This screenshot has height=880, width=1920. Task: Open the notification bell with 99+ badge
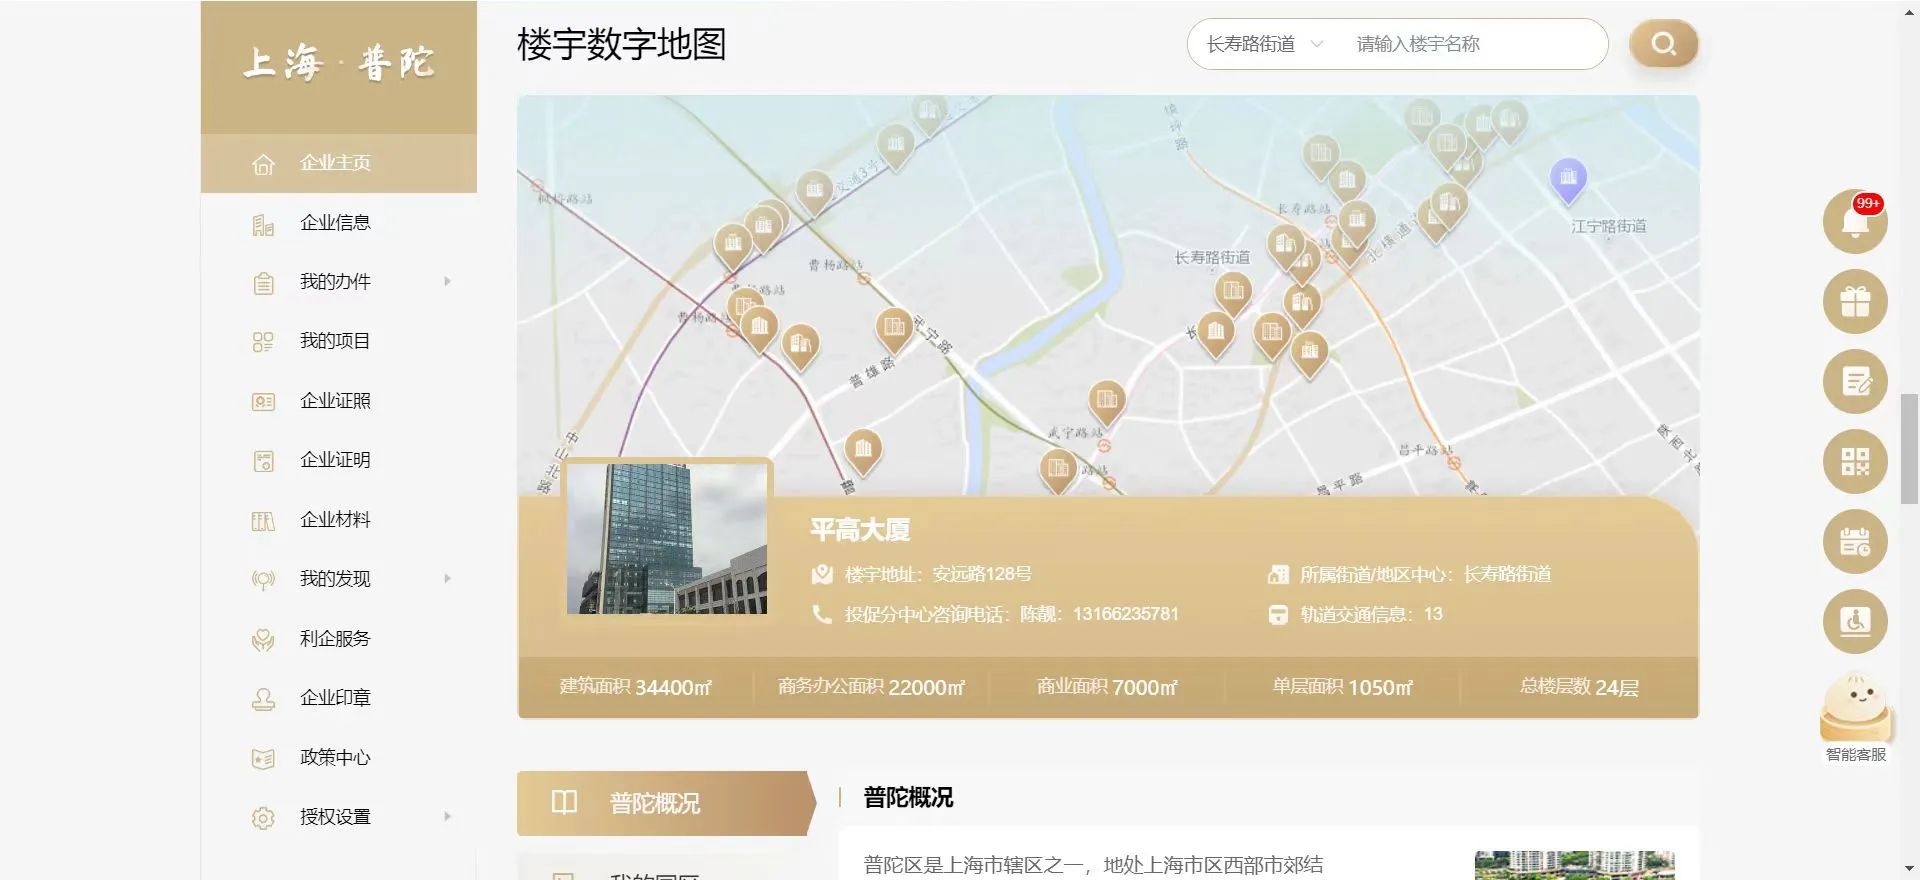tap(1854, 222)
